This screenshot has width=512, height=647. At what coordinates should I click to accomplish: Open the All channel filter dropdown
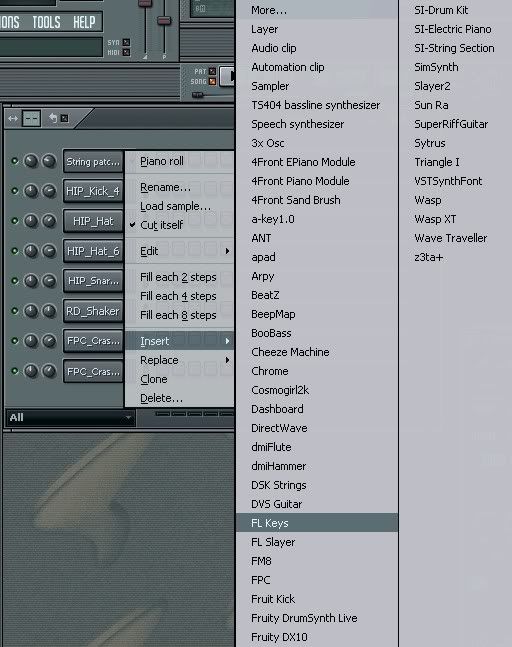(71, 418)
